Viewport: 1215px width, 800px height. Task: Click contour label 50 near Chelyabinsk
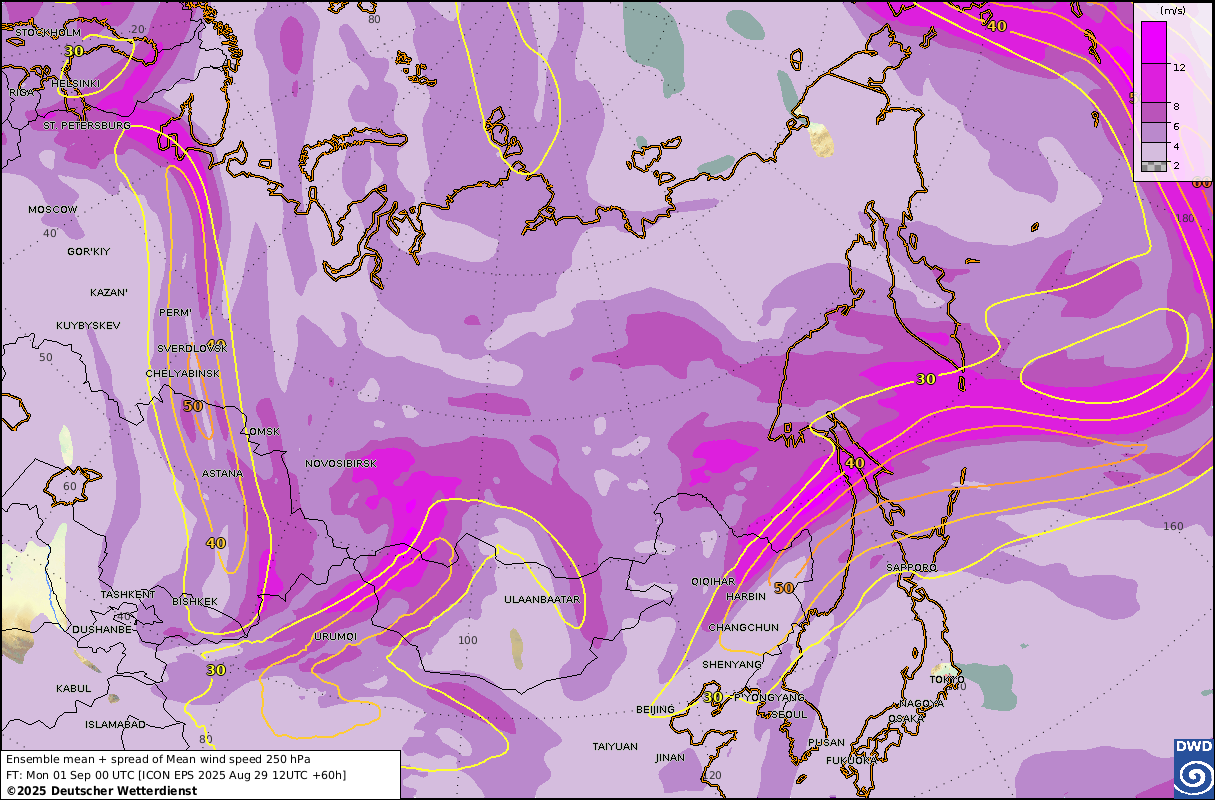pos(193,406)
